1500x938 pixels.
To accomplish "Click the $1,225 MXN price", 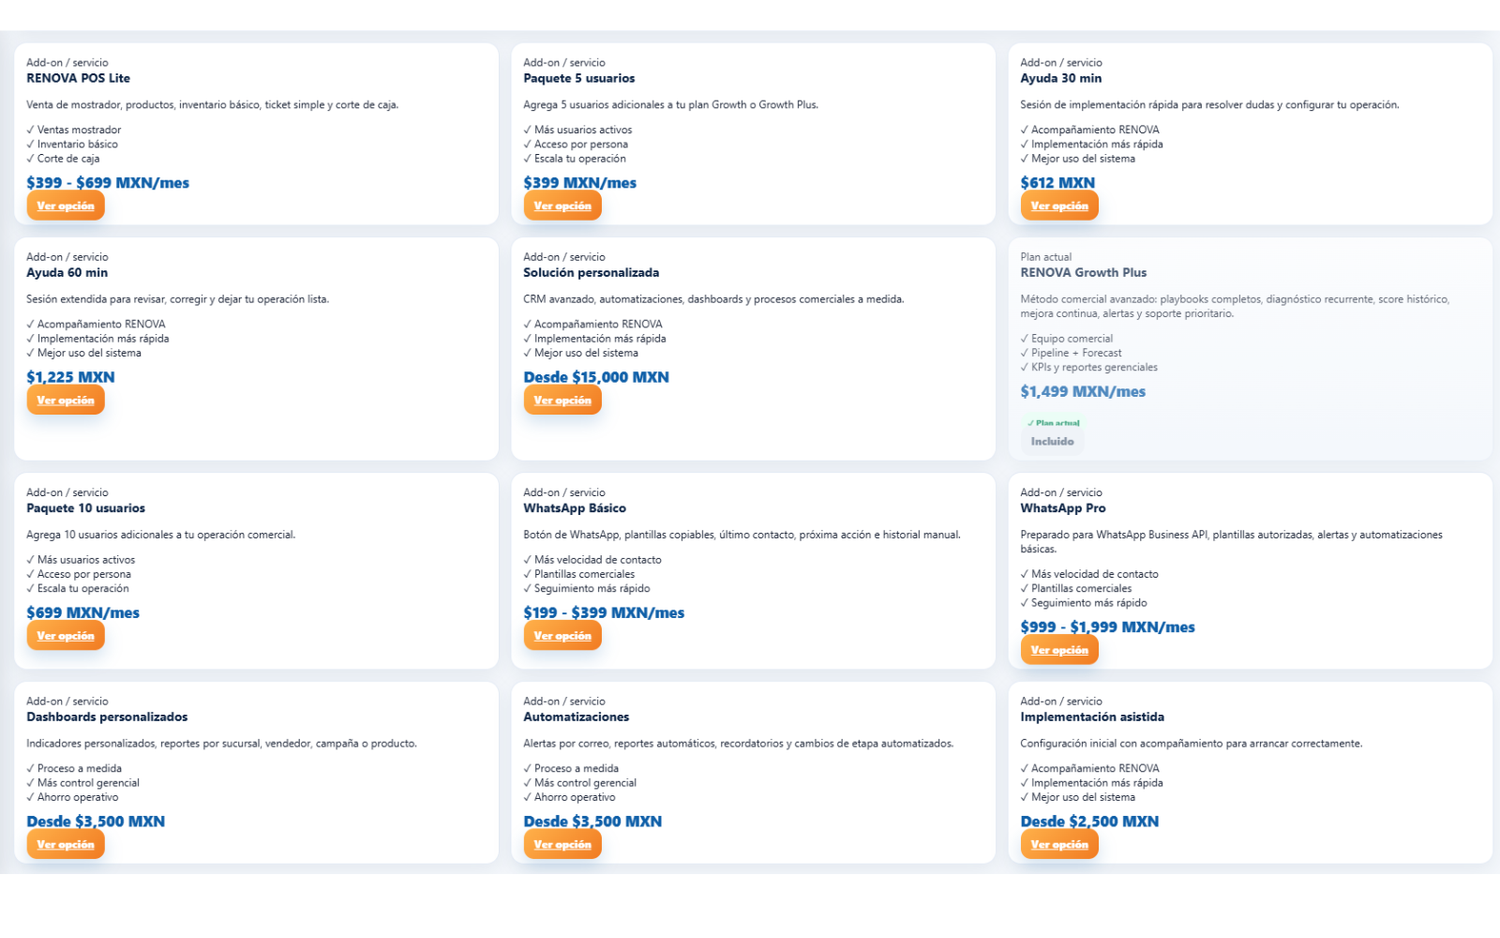I will coord(71,377).
